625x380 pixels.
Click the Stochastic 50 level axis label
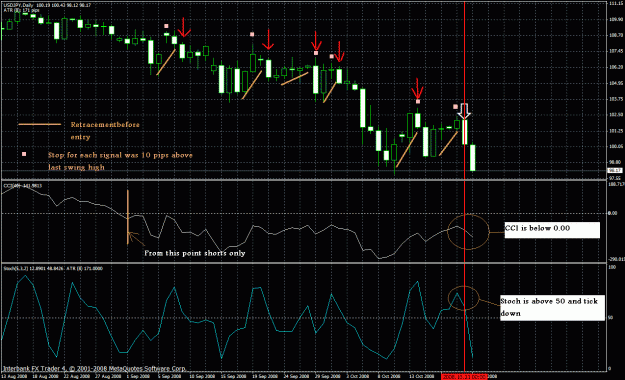point(611,318)
